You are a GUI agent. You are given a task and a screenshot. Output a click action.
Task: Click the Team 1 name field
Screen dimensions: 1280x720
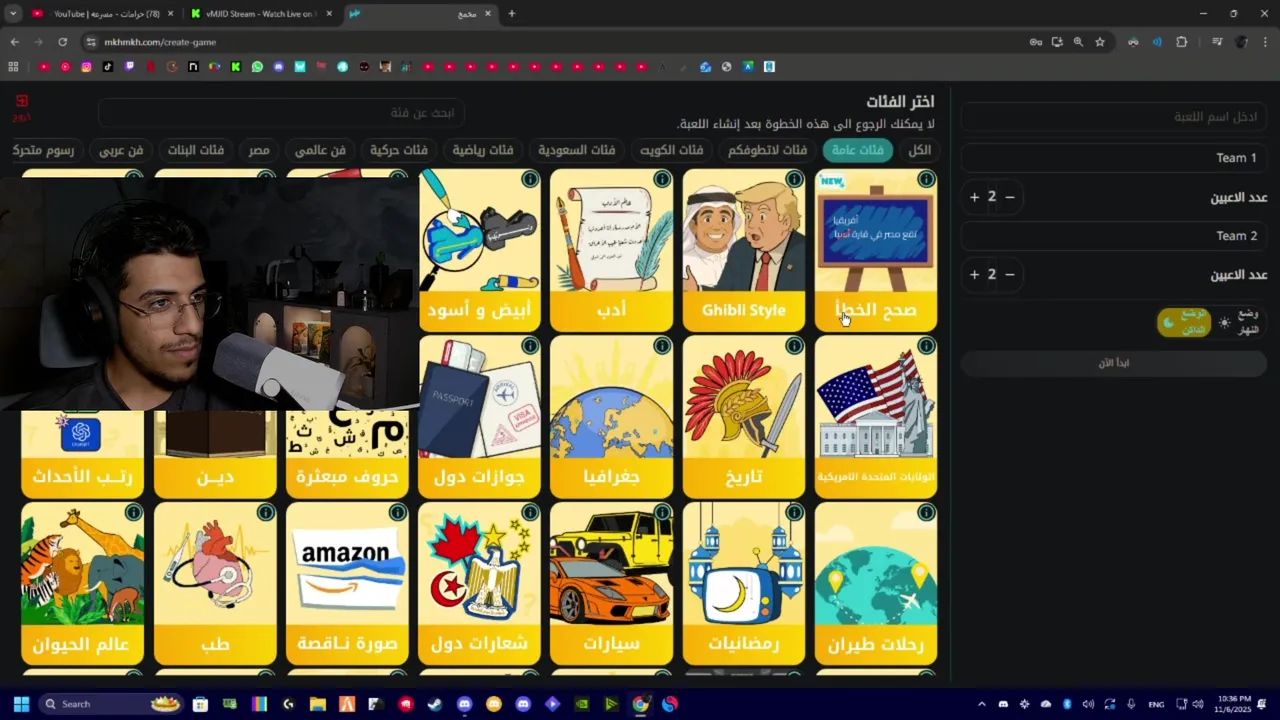tap(1114, 158)
